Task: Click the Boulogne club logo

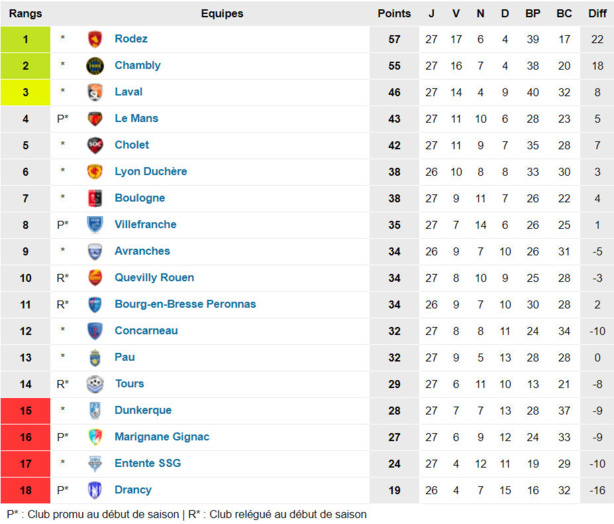Action: pyautogui.click(x=95, y=198)
